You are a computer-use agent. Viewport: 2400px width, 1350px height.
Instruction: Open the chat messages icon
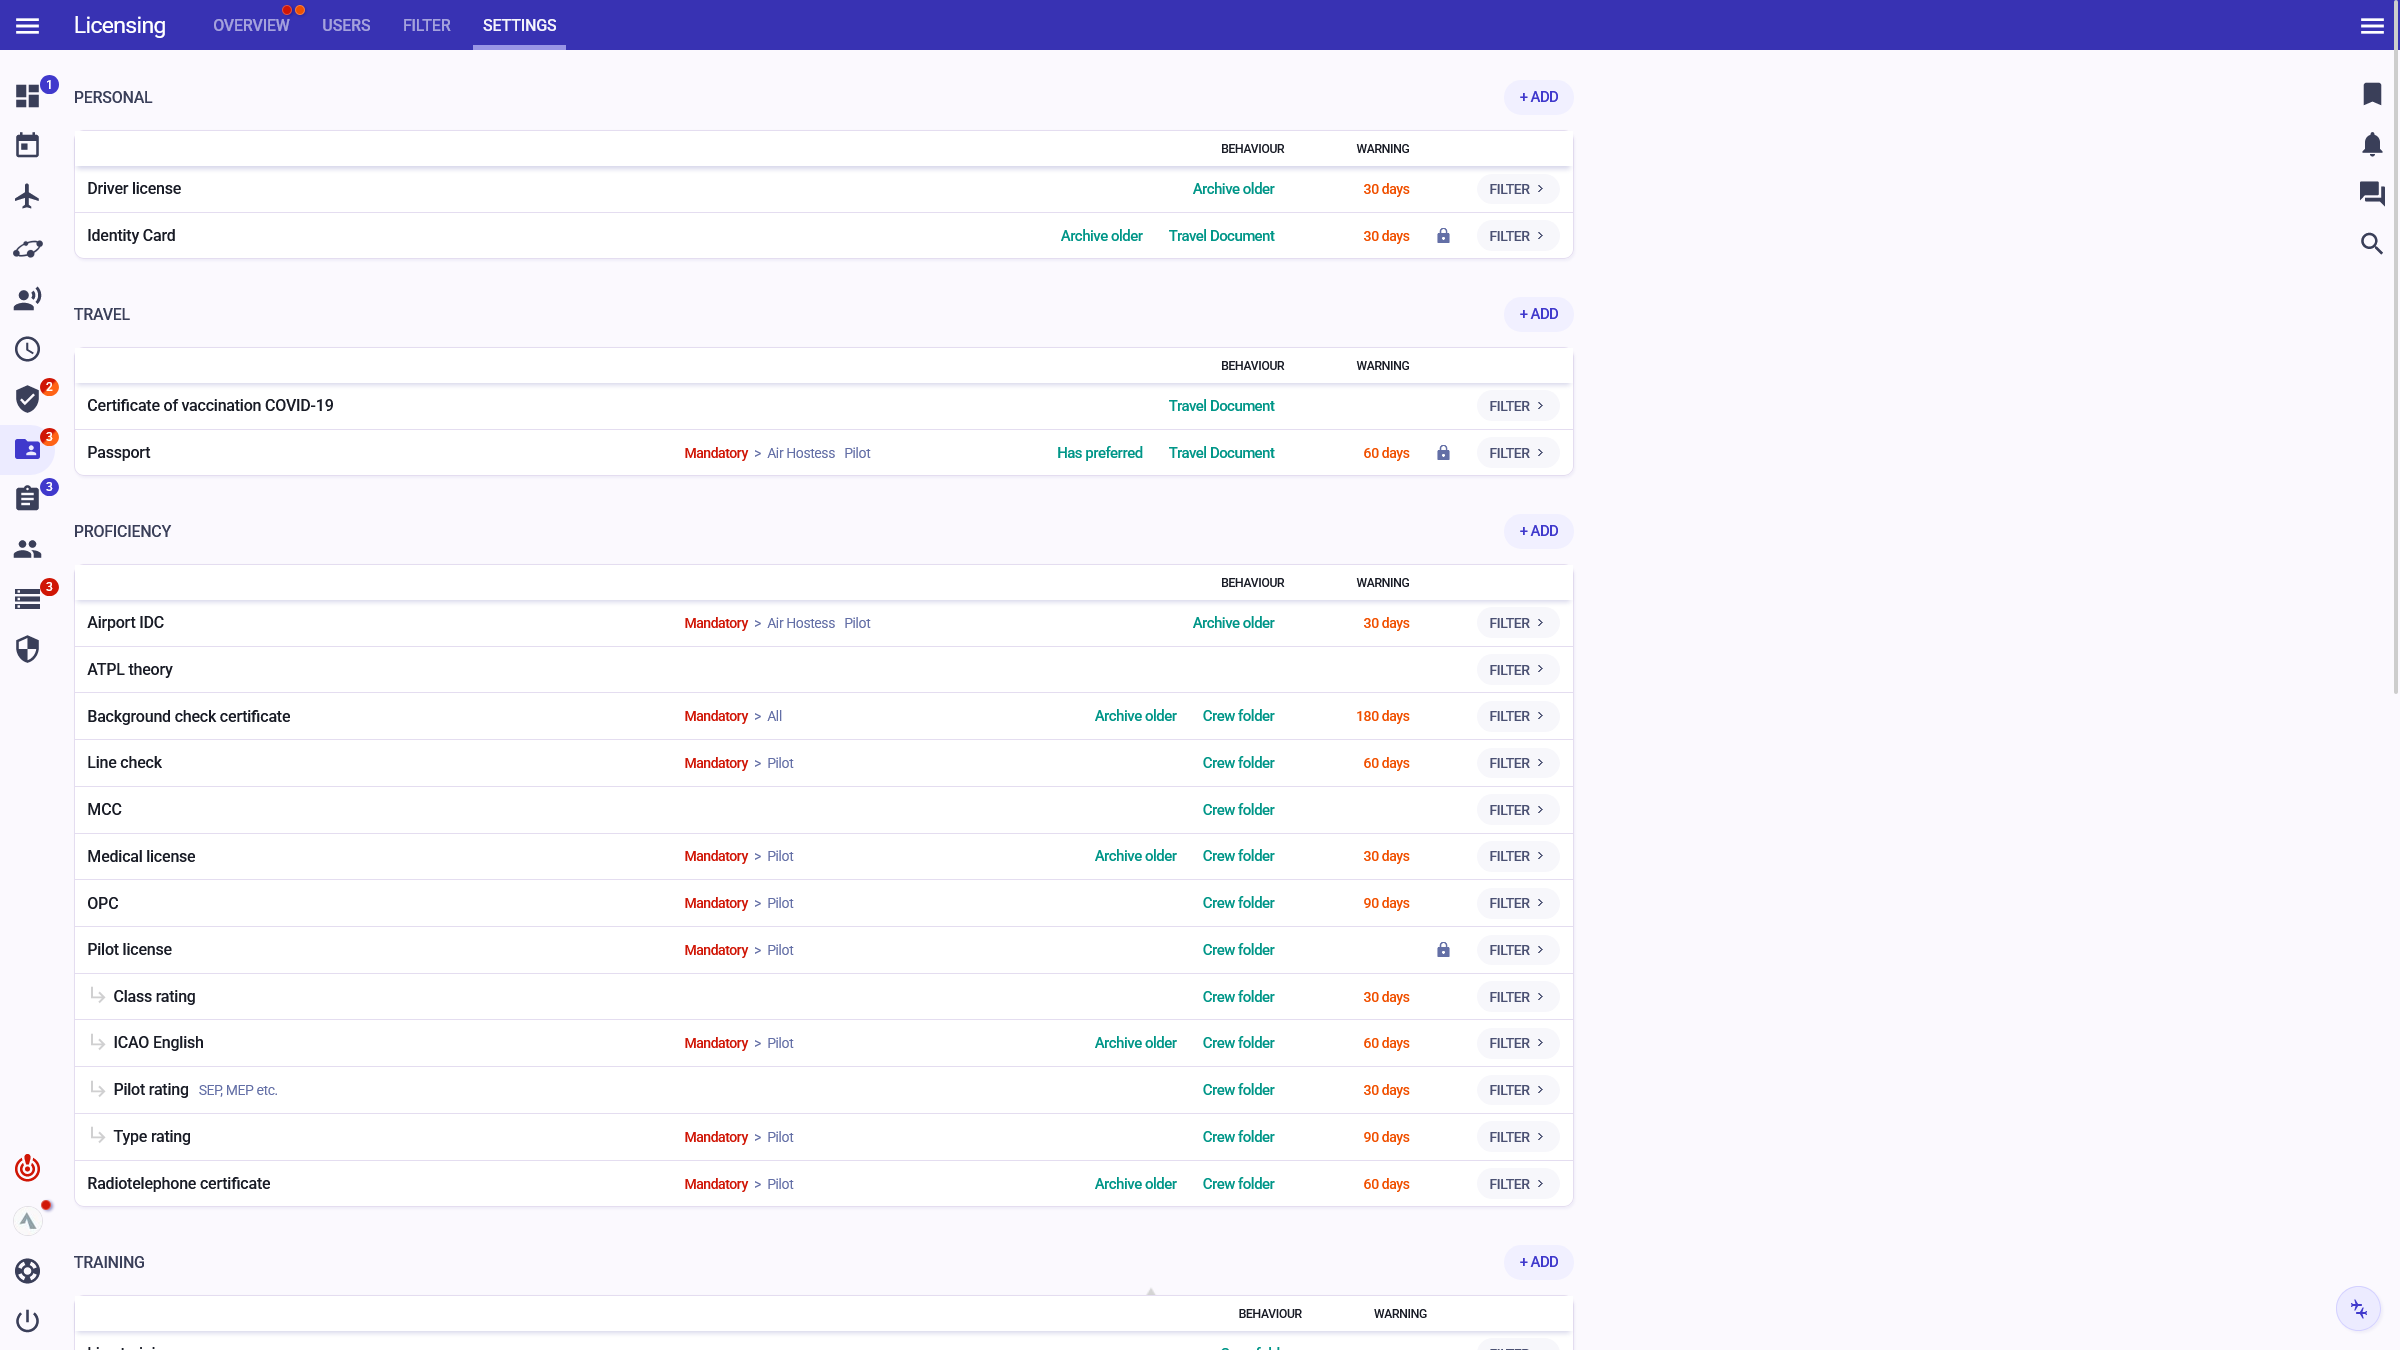tap(2371, 193)
